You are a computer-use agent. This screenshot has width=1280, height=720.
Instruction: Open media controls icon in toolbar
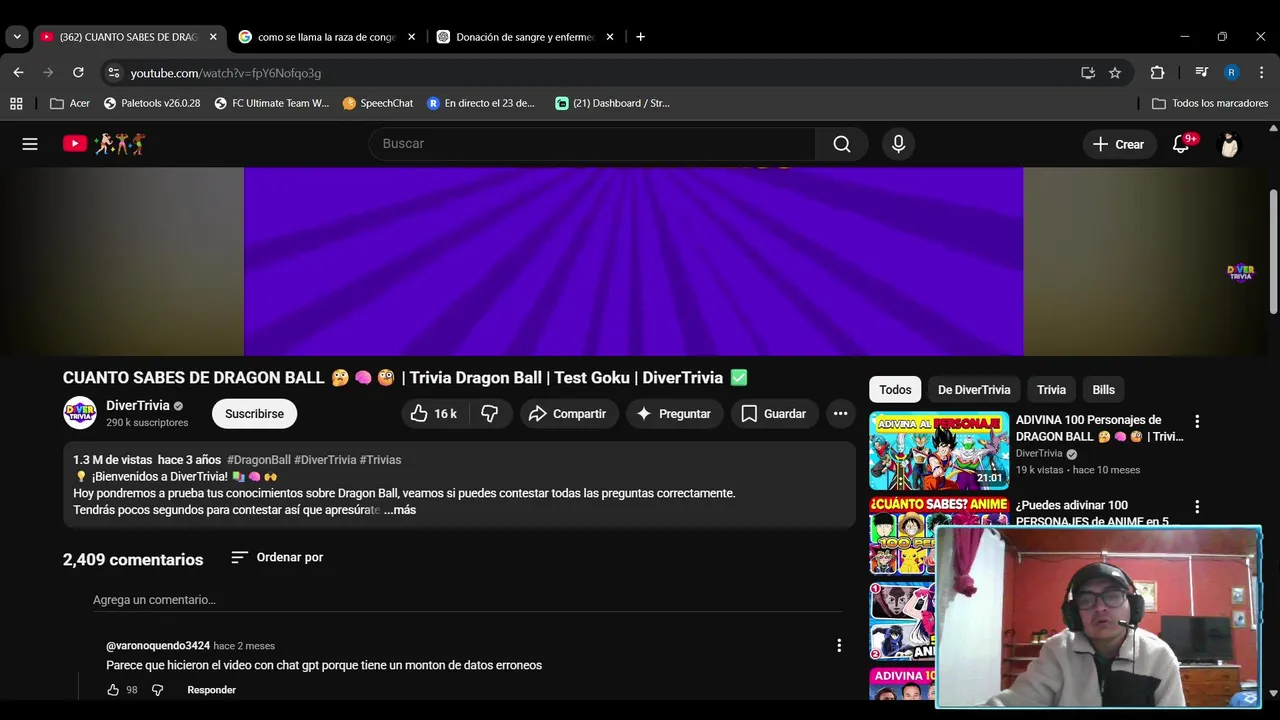[x=1202, y=73]
